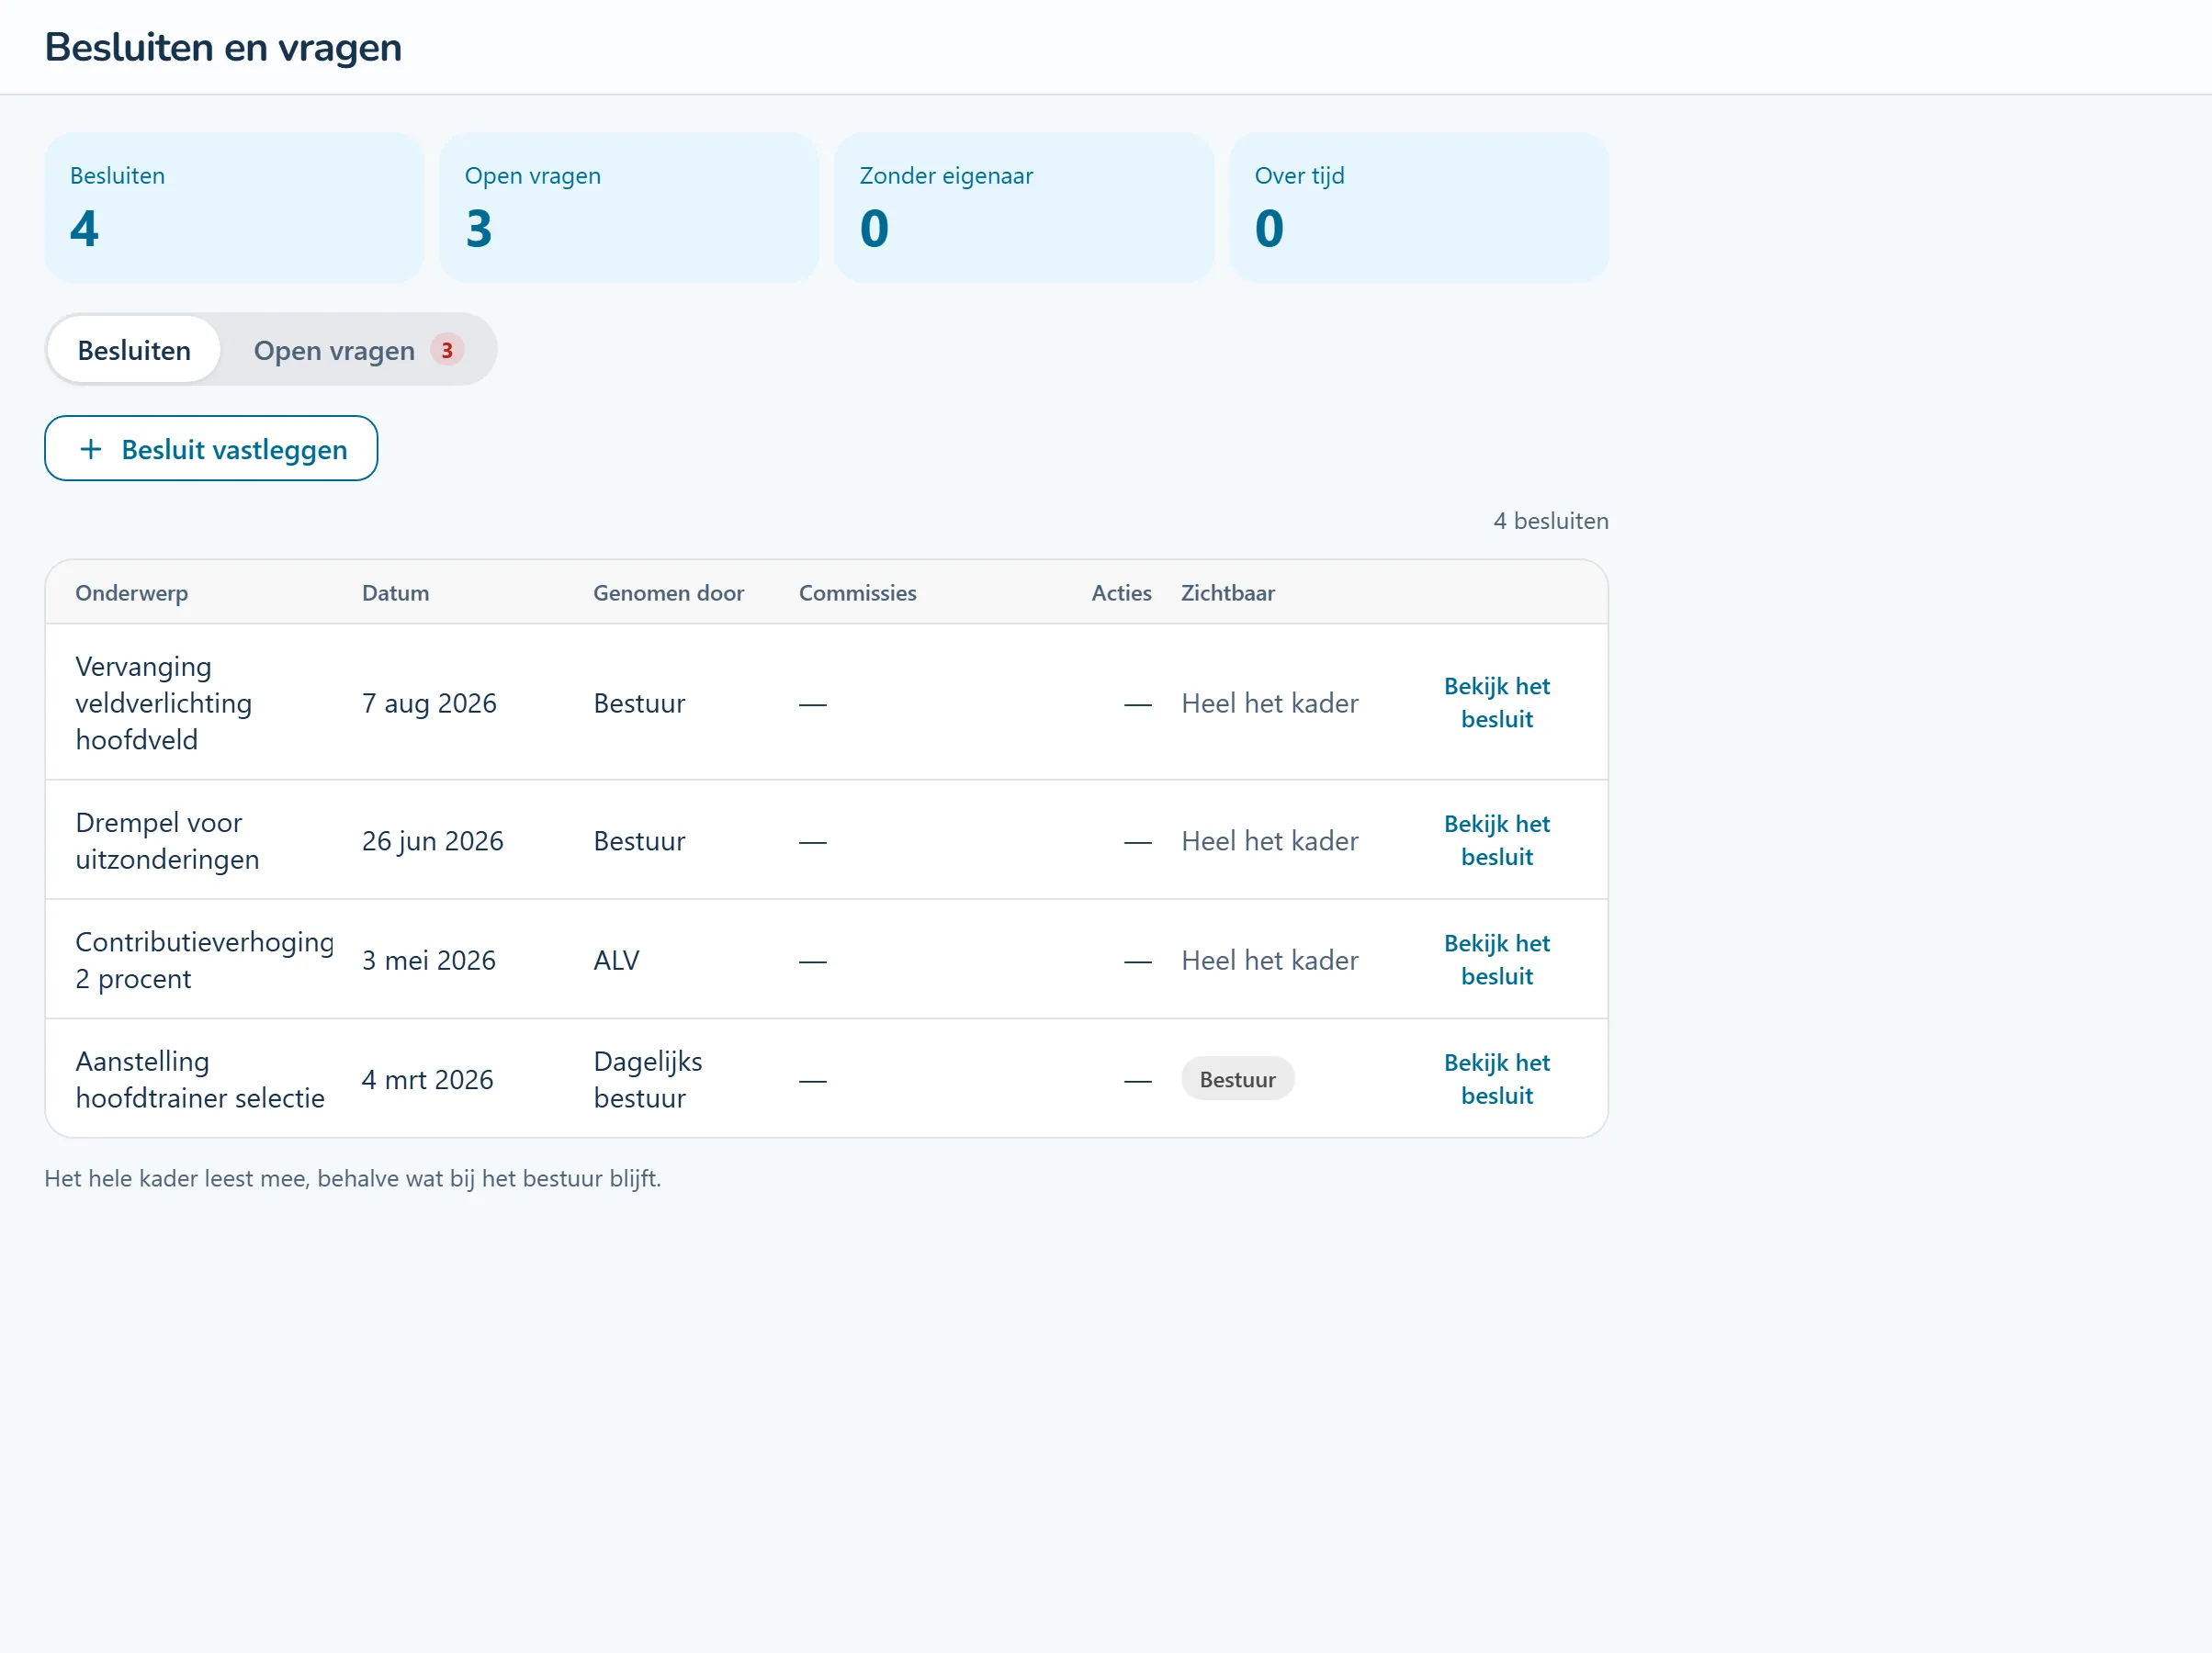Open the Besluit vastleggen button
The image size is (2212, 1653).
click(211, 449)
